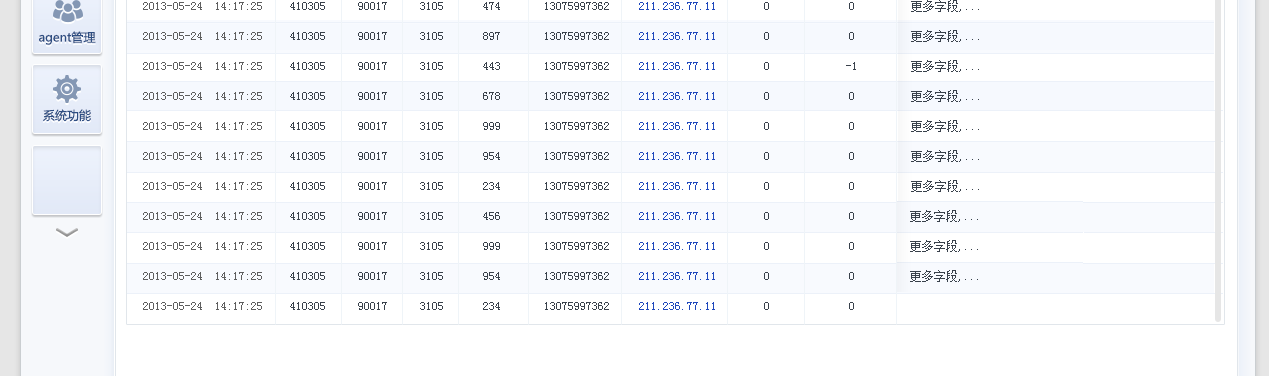
Task: Expand sidebar with the down chevron
Action: tap(67, 232)
